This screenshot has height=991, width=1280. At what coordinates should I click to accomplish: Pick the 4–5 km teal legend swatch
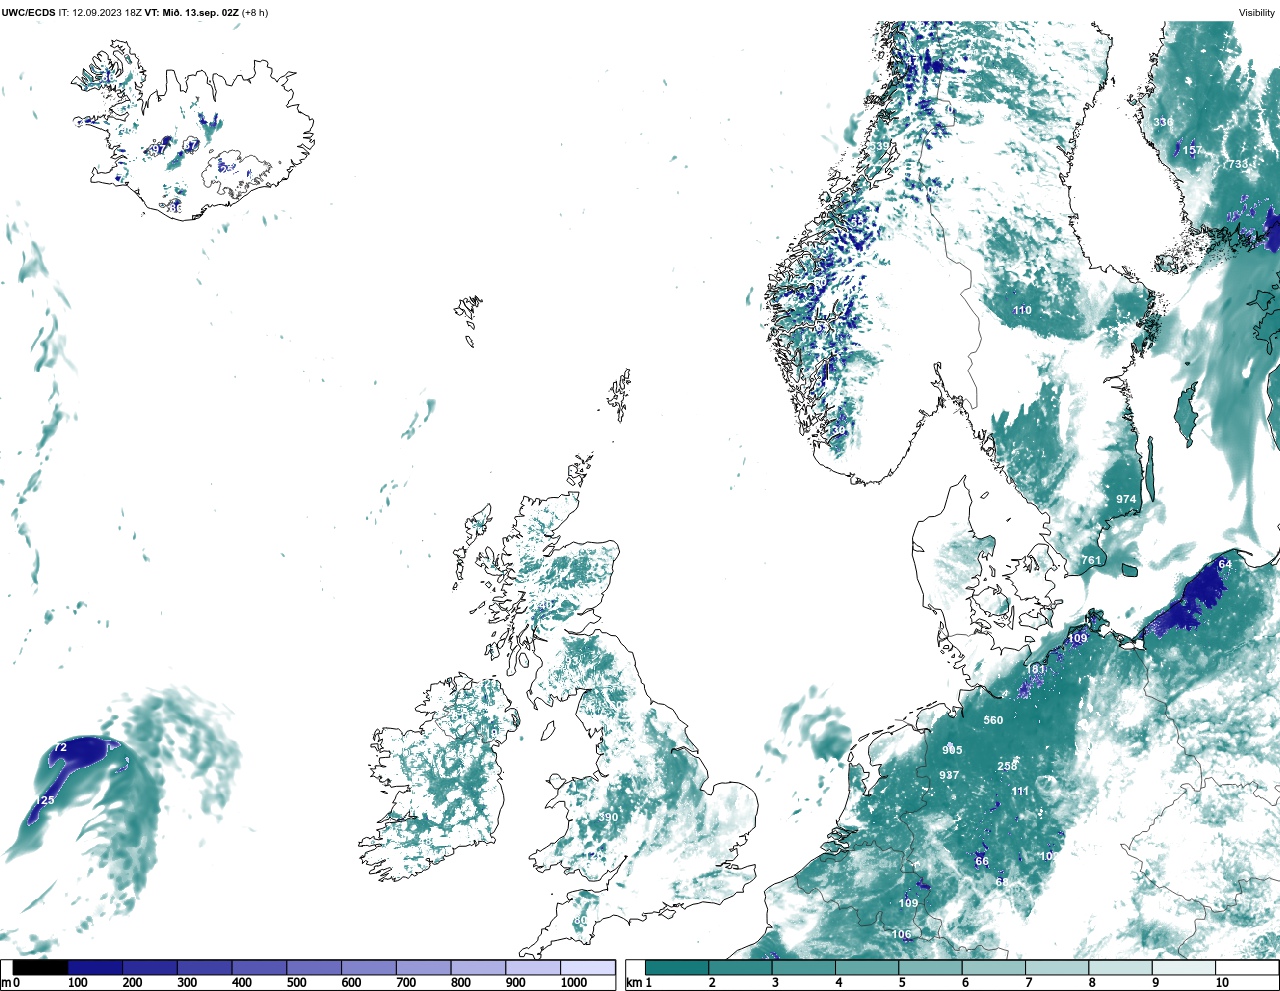coord(867,968)
